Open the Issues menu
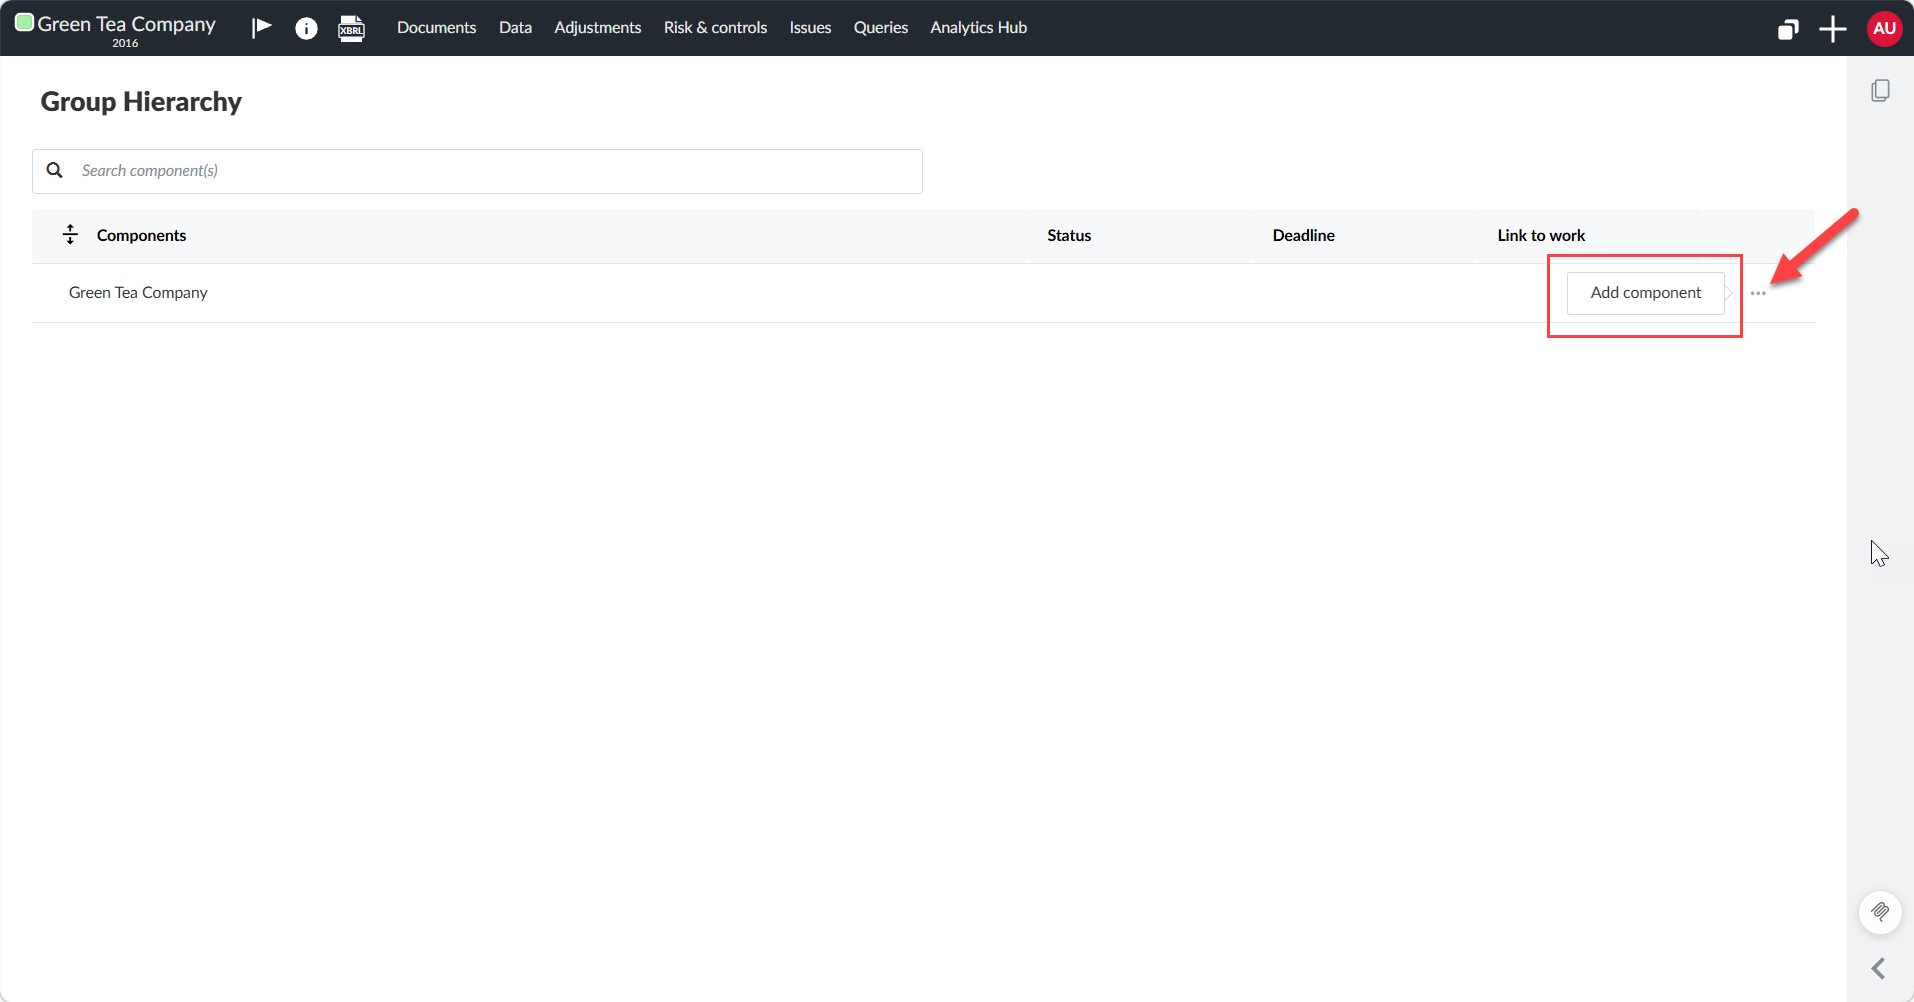The width and height of the screenshot is (1914, 1002). (810, 28)
